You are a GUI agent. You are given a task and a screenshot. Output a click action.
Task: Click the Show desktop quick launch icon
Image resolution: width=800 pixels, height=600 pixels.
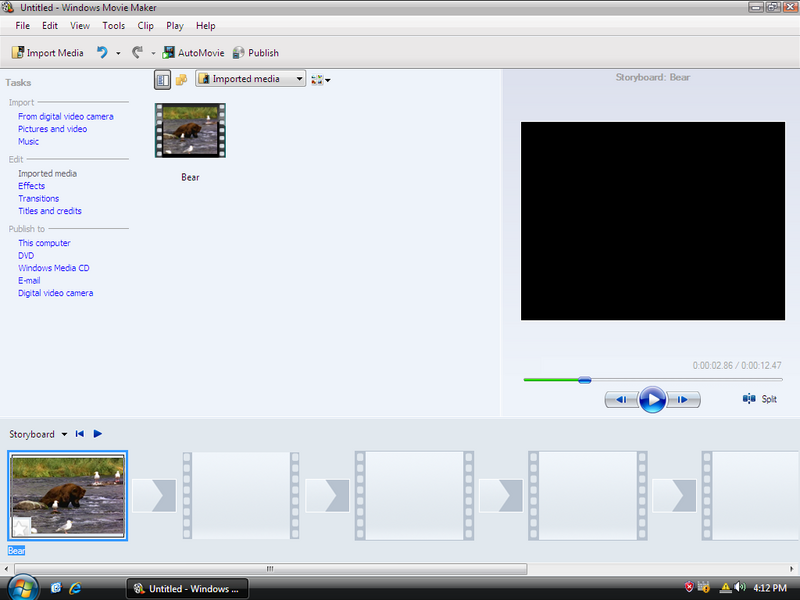click(56, 588)
